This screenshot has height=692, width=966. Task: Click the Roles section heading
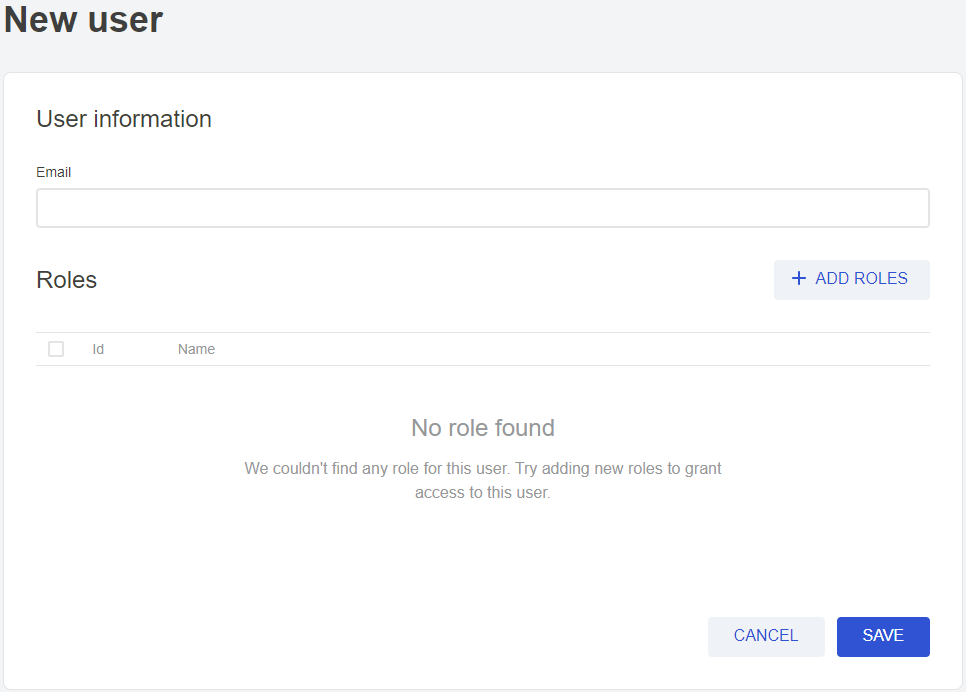click(x=67, y=280)
